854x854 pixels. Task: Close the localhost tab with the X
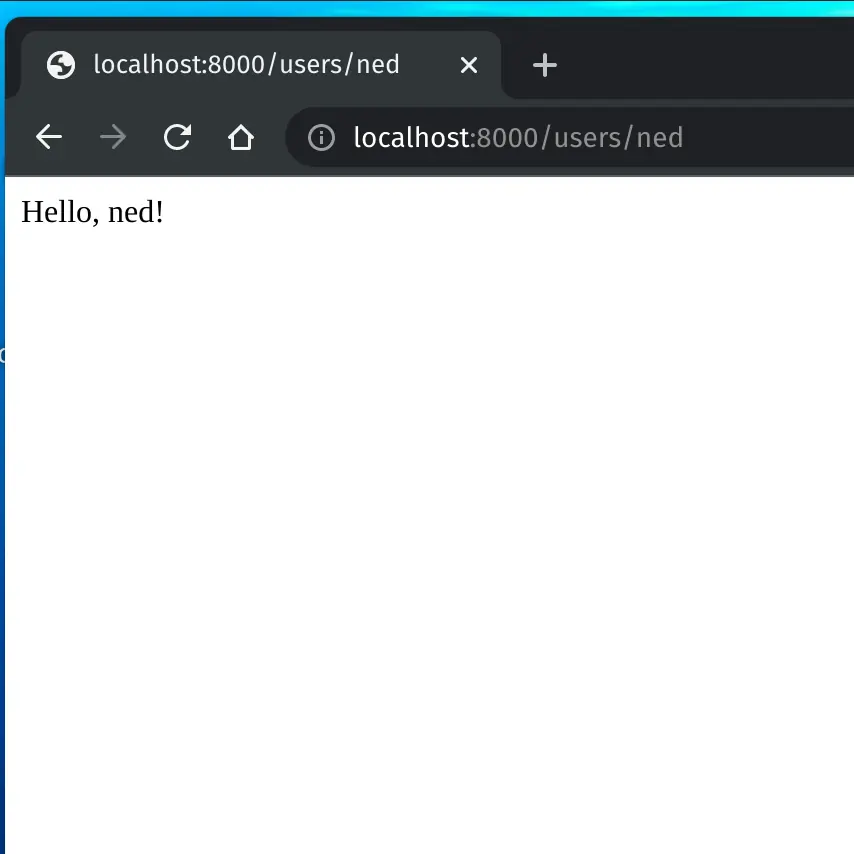469,64
